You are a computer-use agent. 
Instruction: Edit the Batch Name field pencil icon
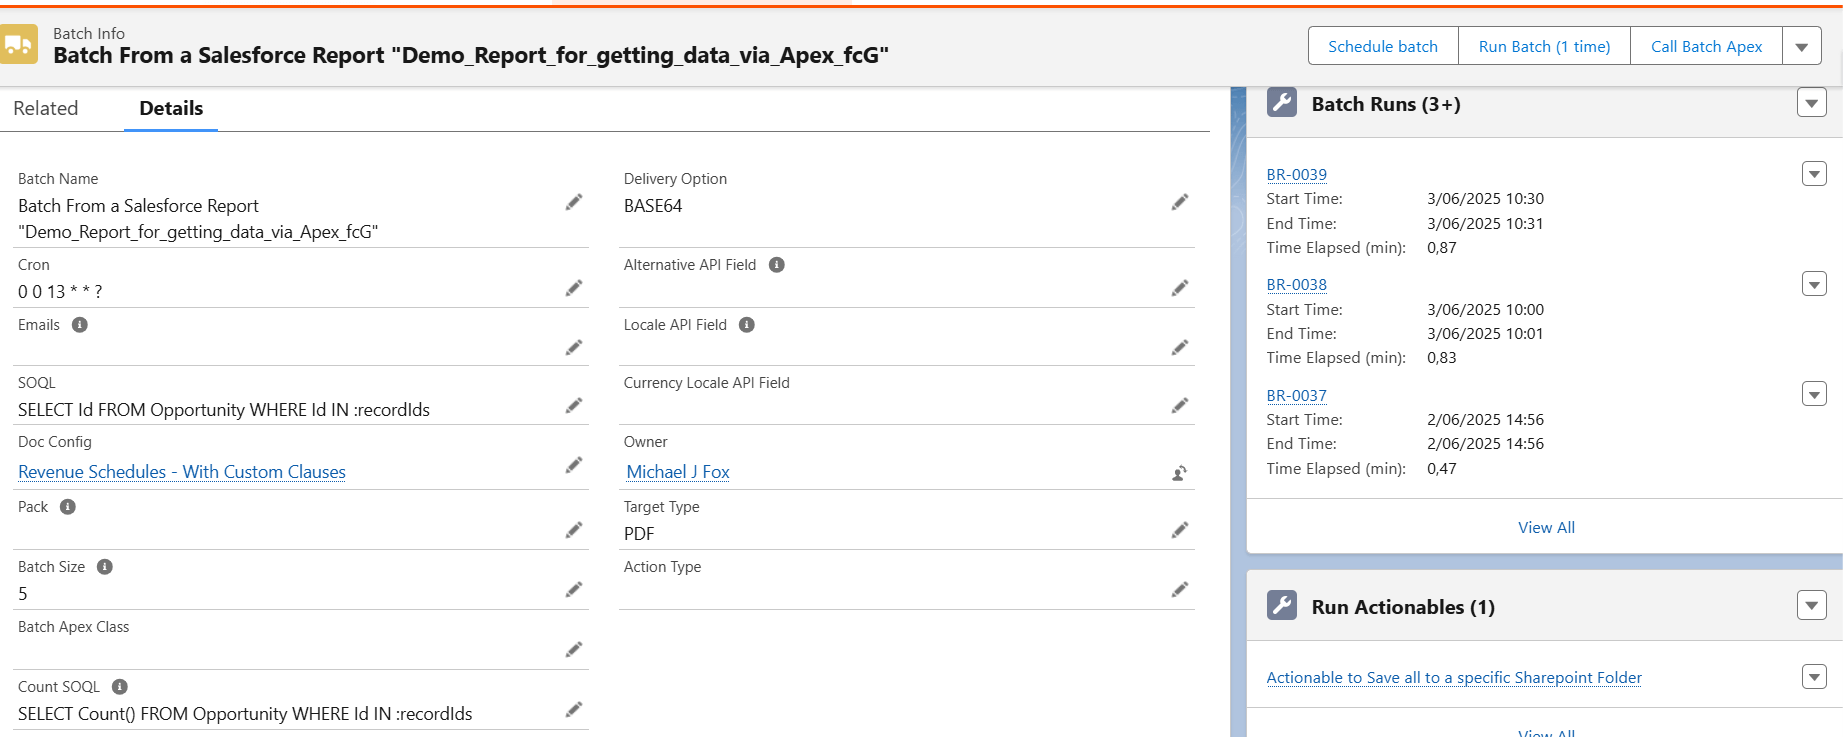[x=574, y=202]
